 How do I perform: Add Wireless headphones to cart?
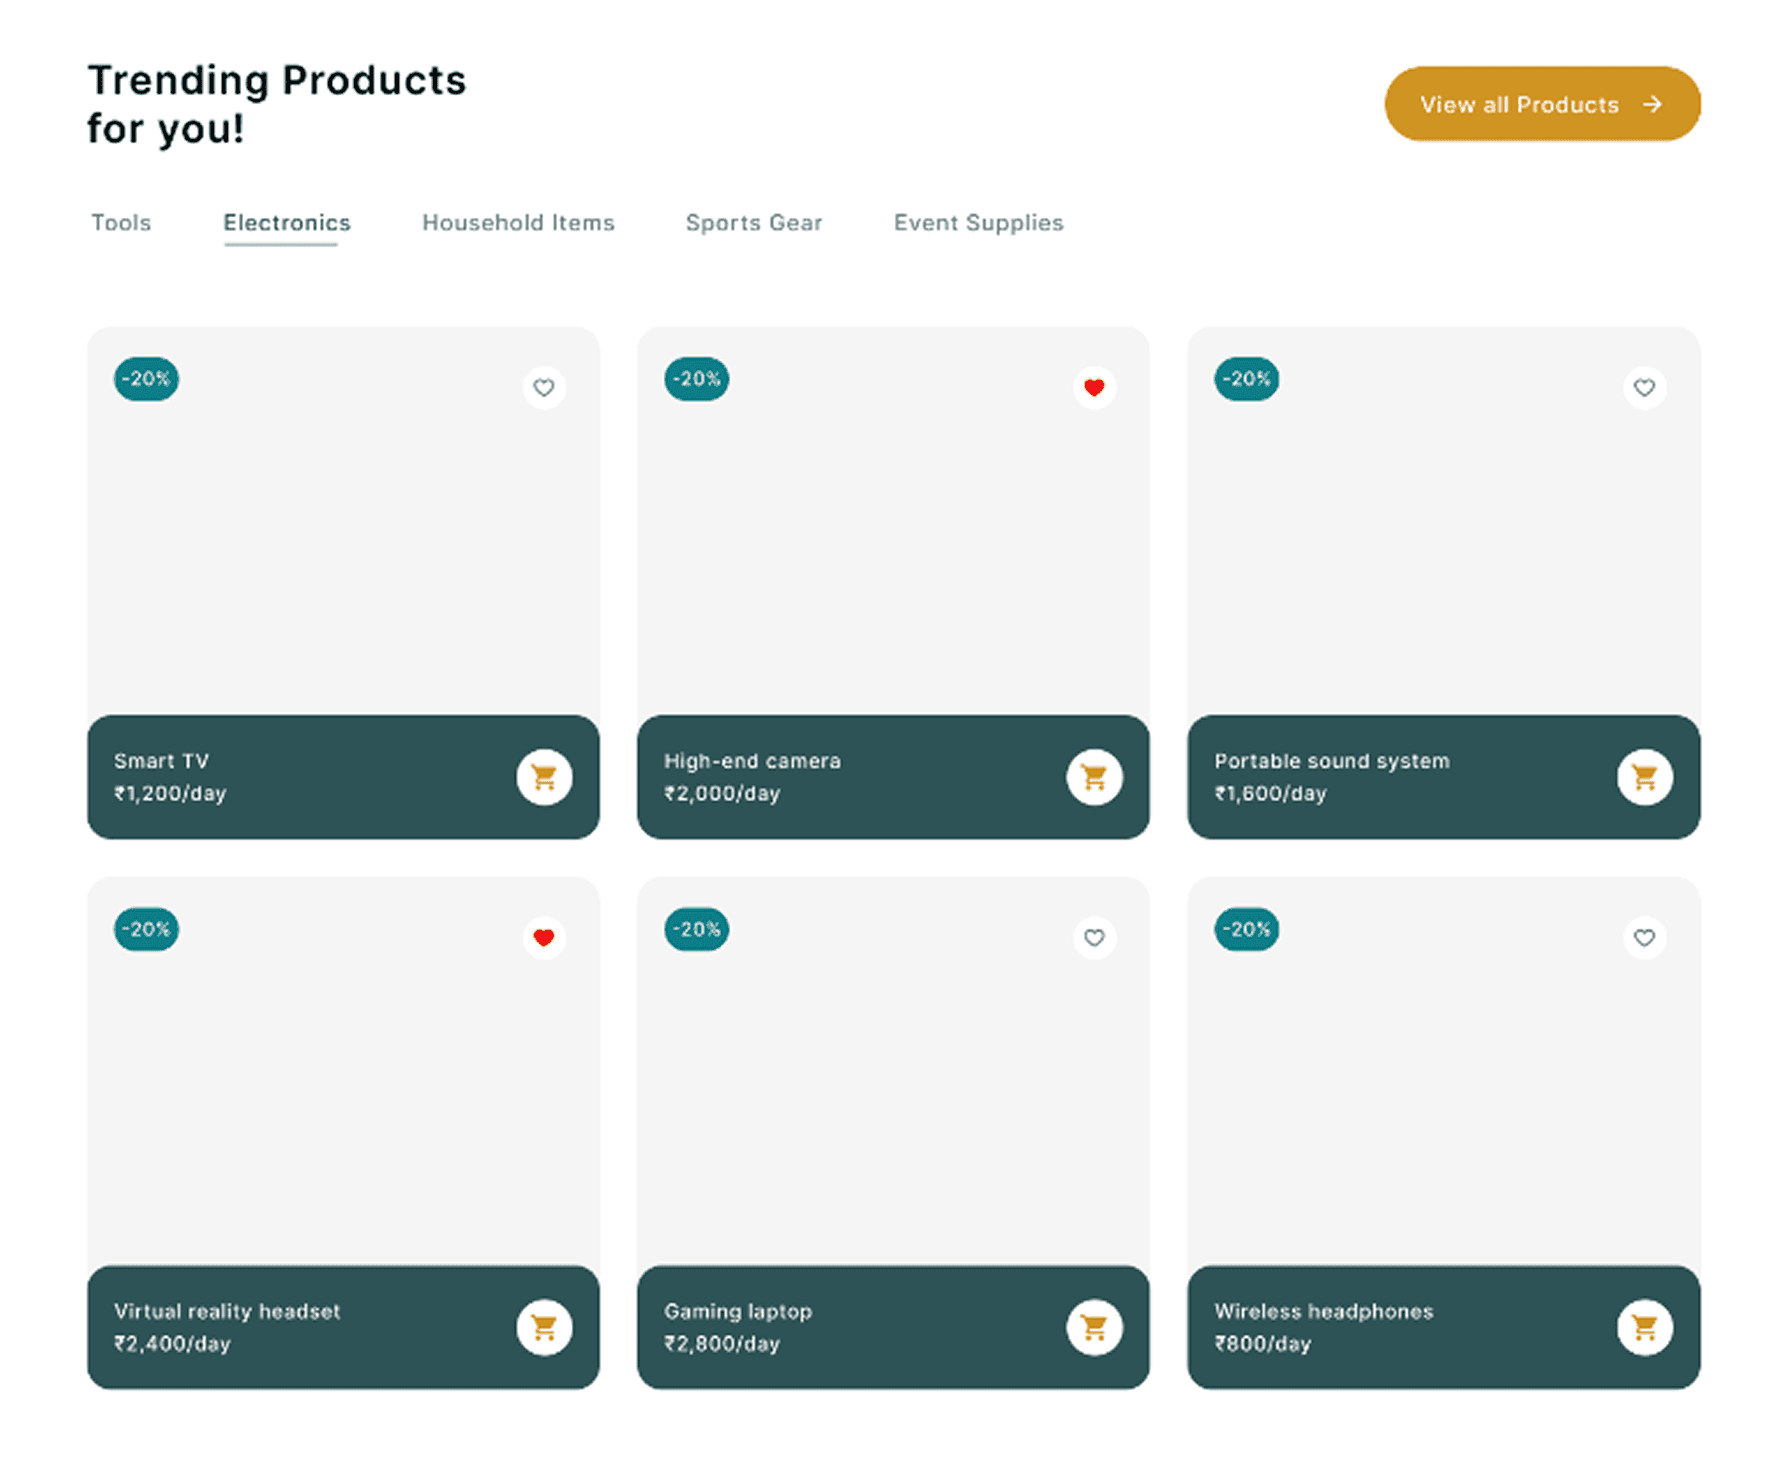pyautogui.click(x=1644, y=1327)
